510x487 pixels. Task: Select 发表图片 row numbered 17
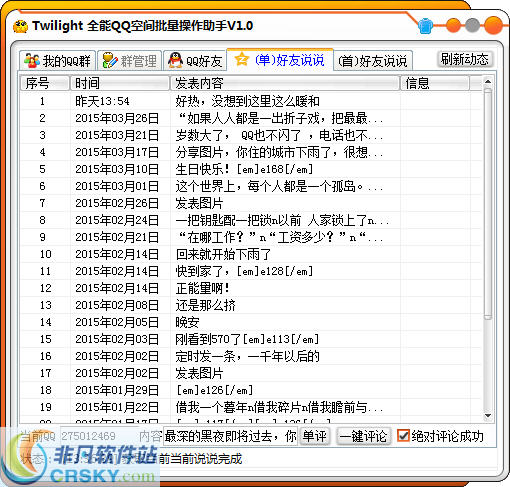(x=251, y=373)
